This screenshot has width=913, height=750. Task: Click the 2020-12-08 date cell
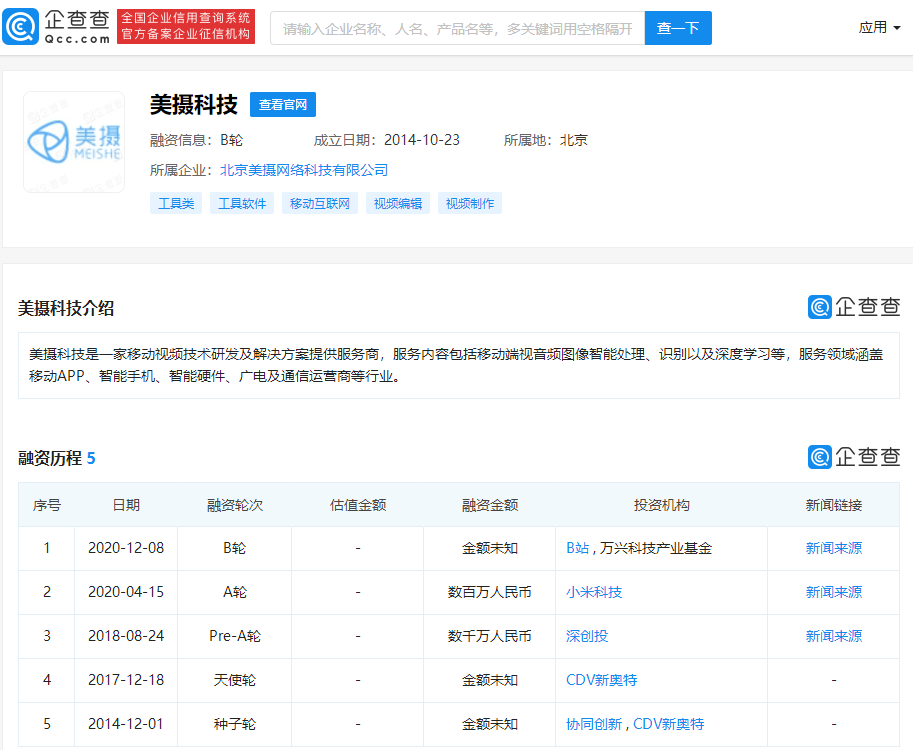(126, 548)
